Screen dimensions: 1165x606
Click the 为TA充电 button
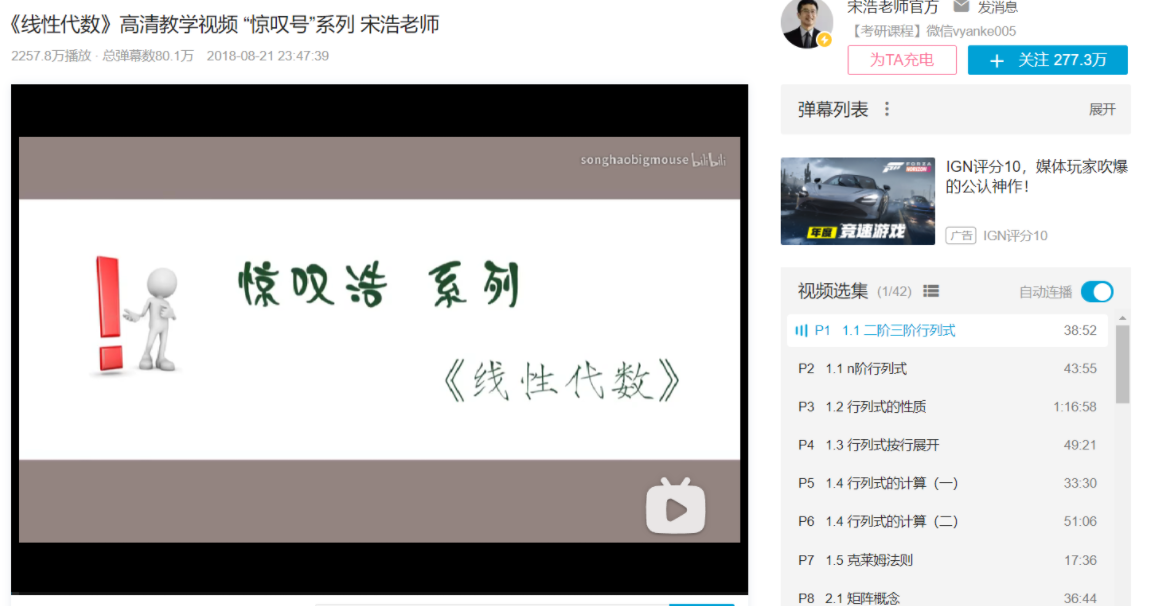coord(902,60)
